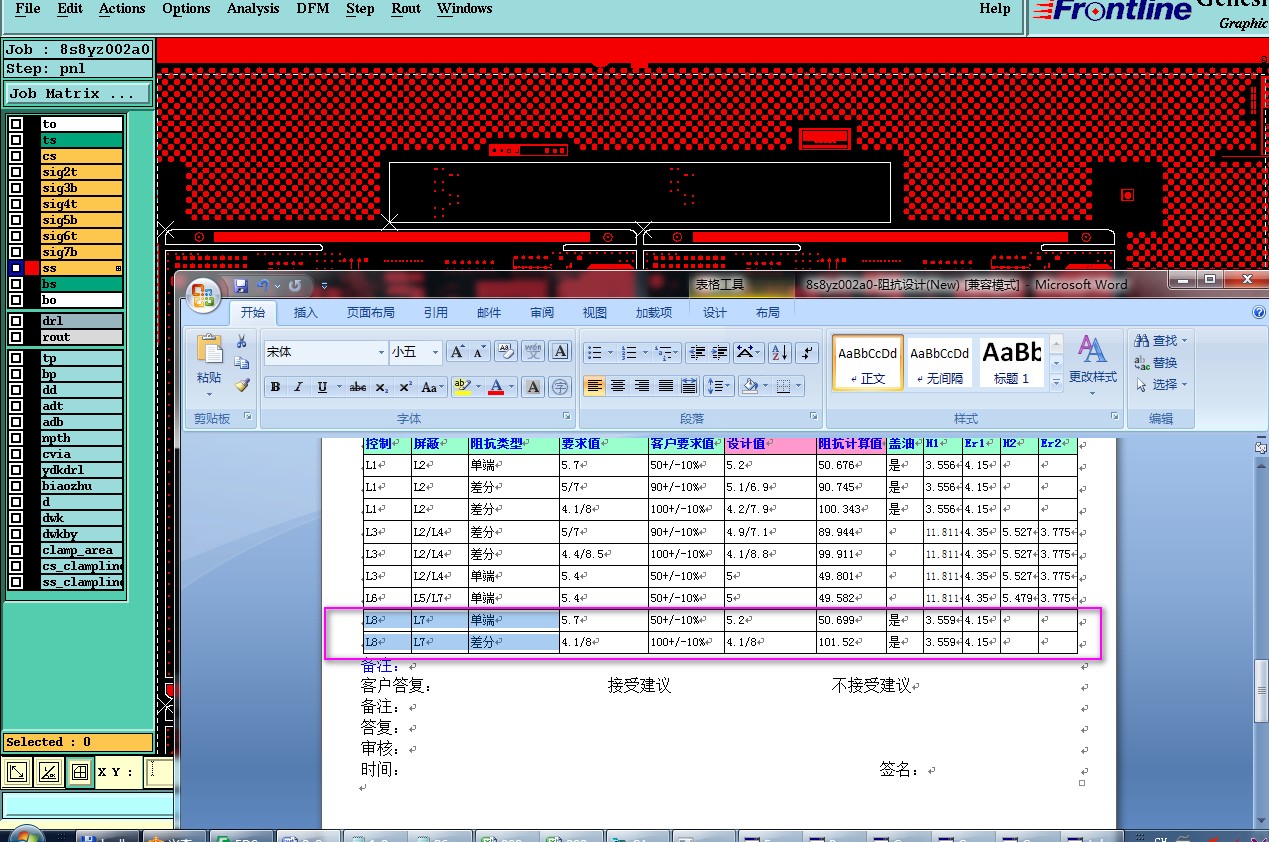The width and height of the screenshot is (1269, 842).
Task: Open Word help question mark
Action: click(1259, 312)
